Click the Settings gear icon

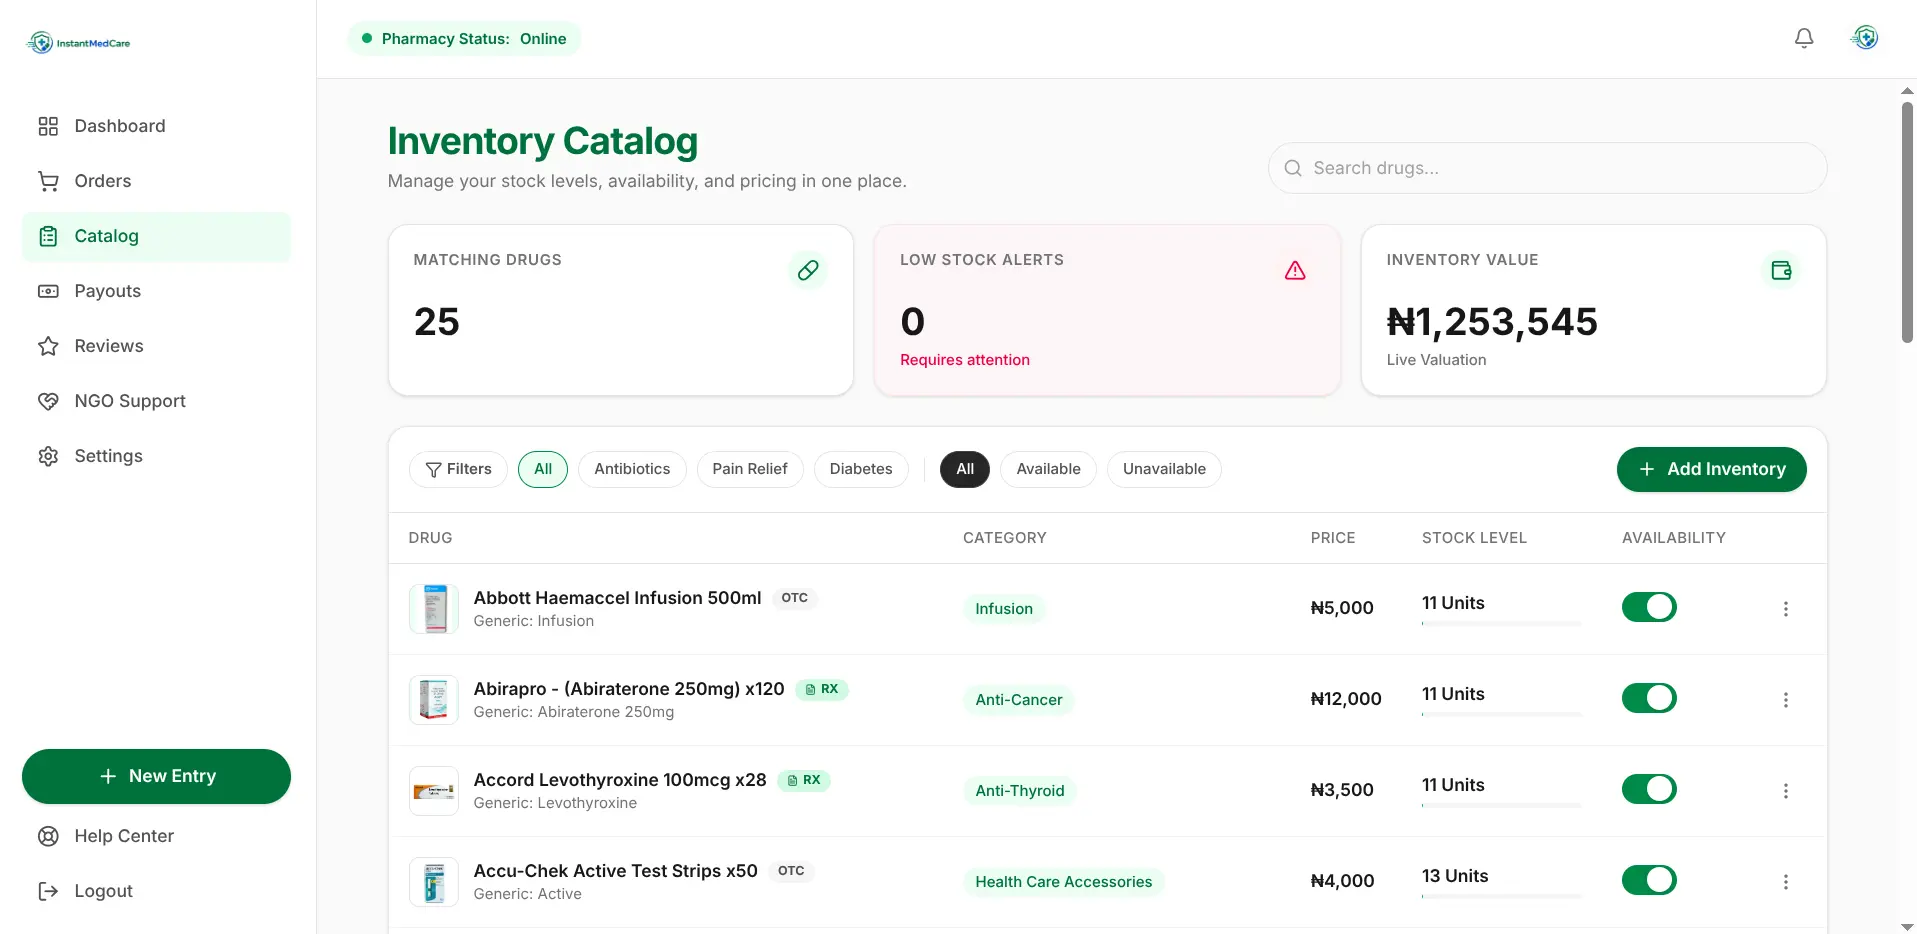pyautogui.click(x=48, y=456)
